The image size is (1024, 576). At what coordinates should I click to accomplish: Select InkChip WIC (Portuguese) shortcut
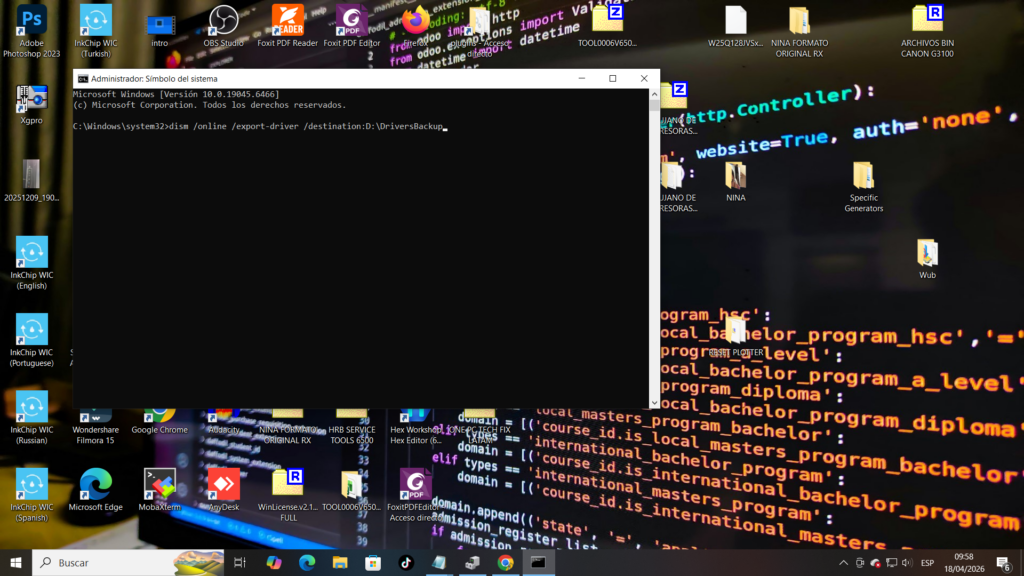pos(31,331)
